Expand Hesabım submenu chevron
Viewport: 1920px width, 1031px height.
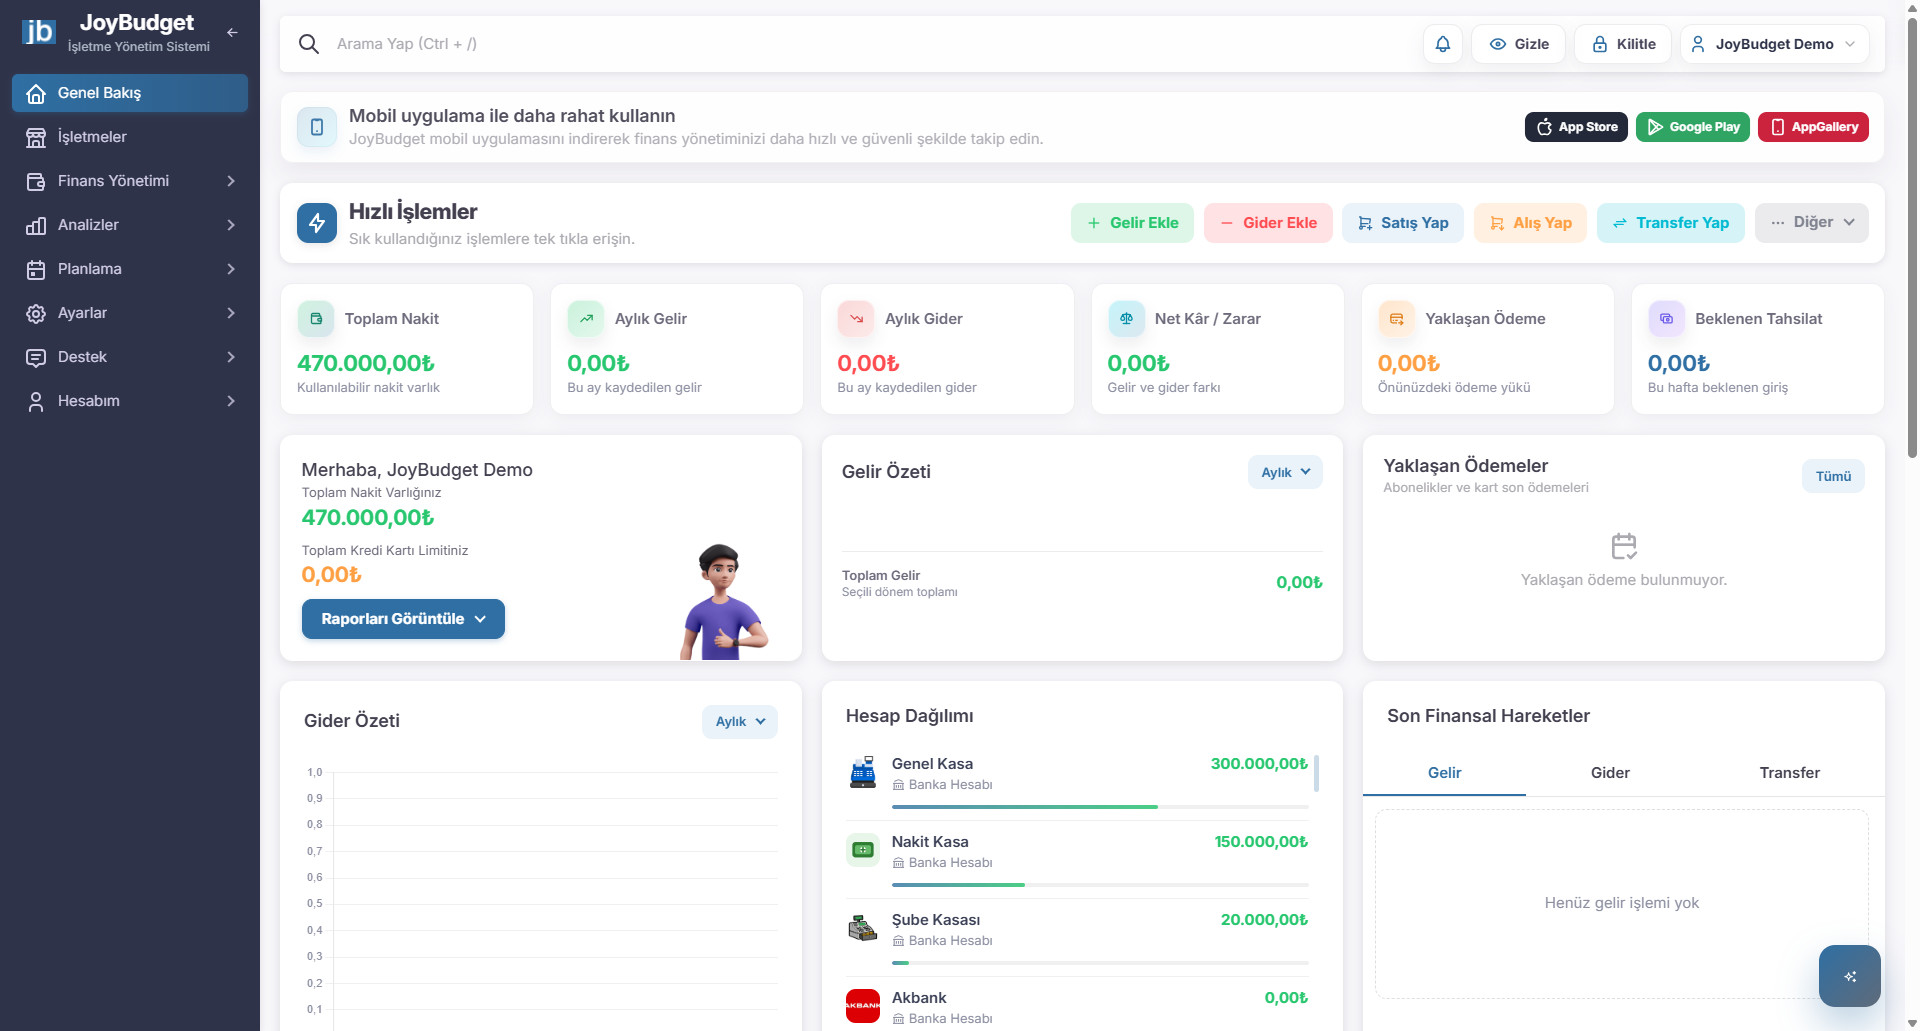[231, 401]
